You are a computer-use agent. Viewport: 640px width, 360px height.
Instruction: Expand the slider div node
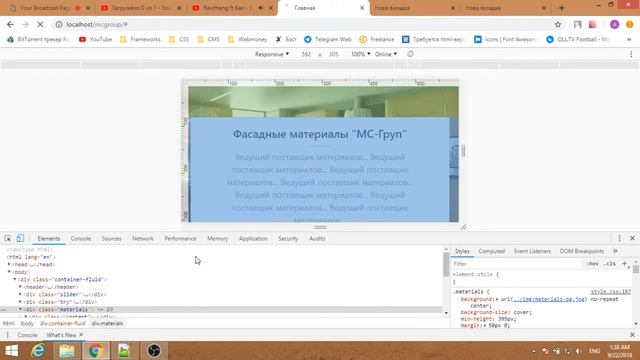click(x=20, y=294)
